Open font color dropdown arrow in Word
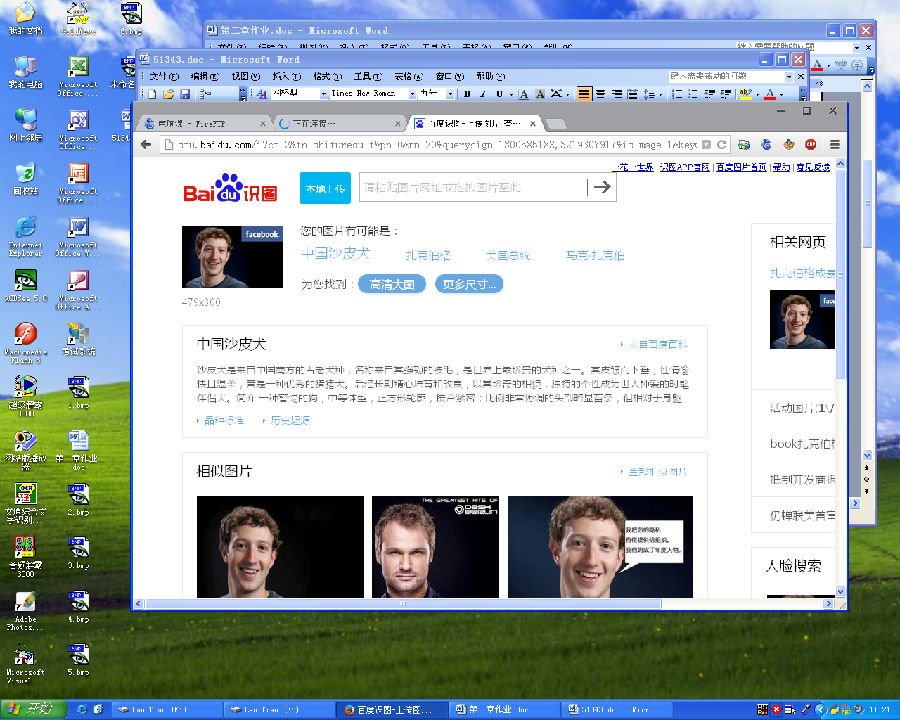Viewport: 900px width, 720px height. (x=781, y=94)
